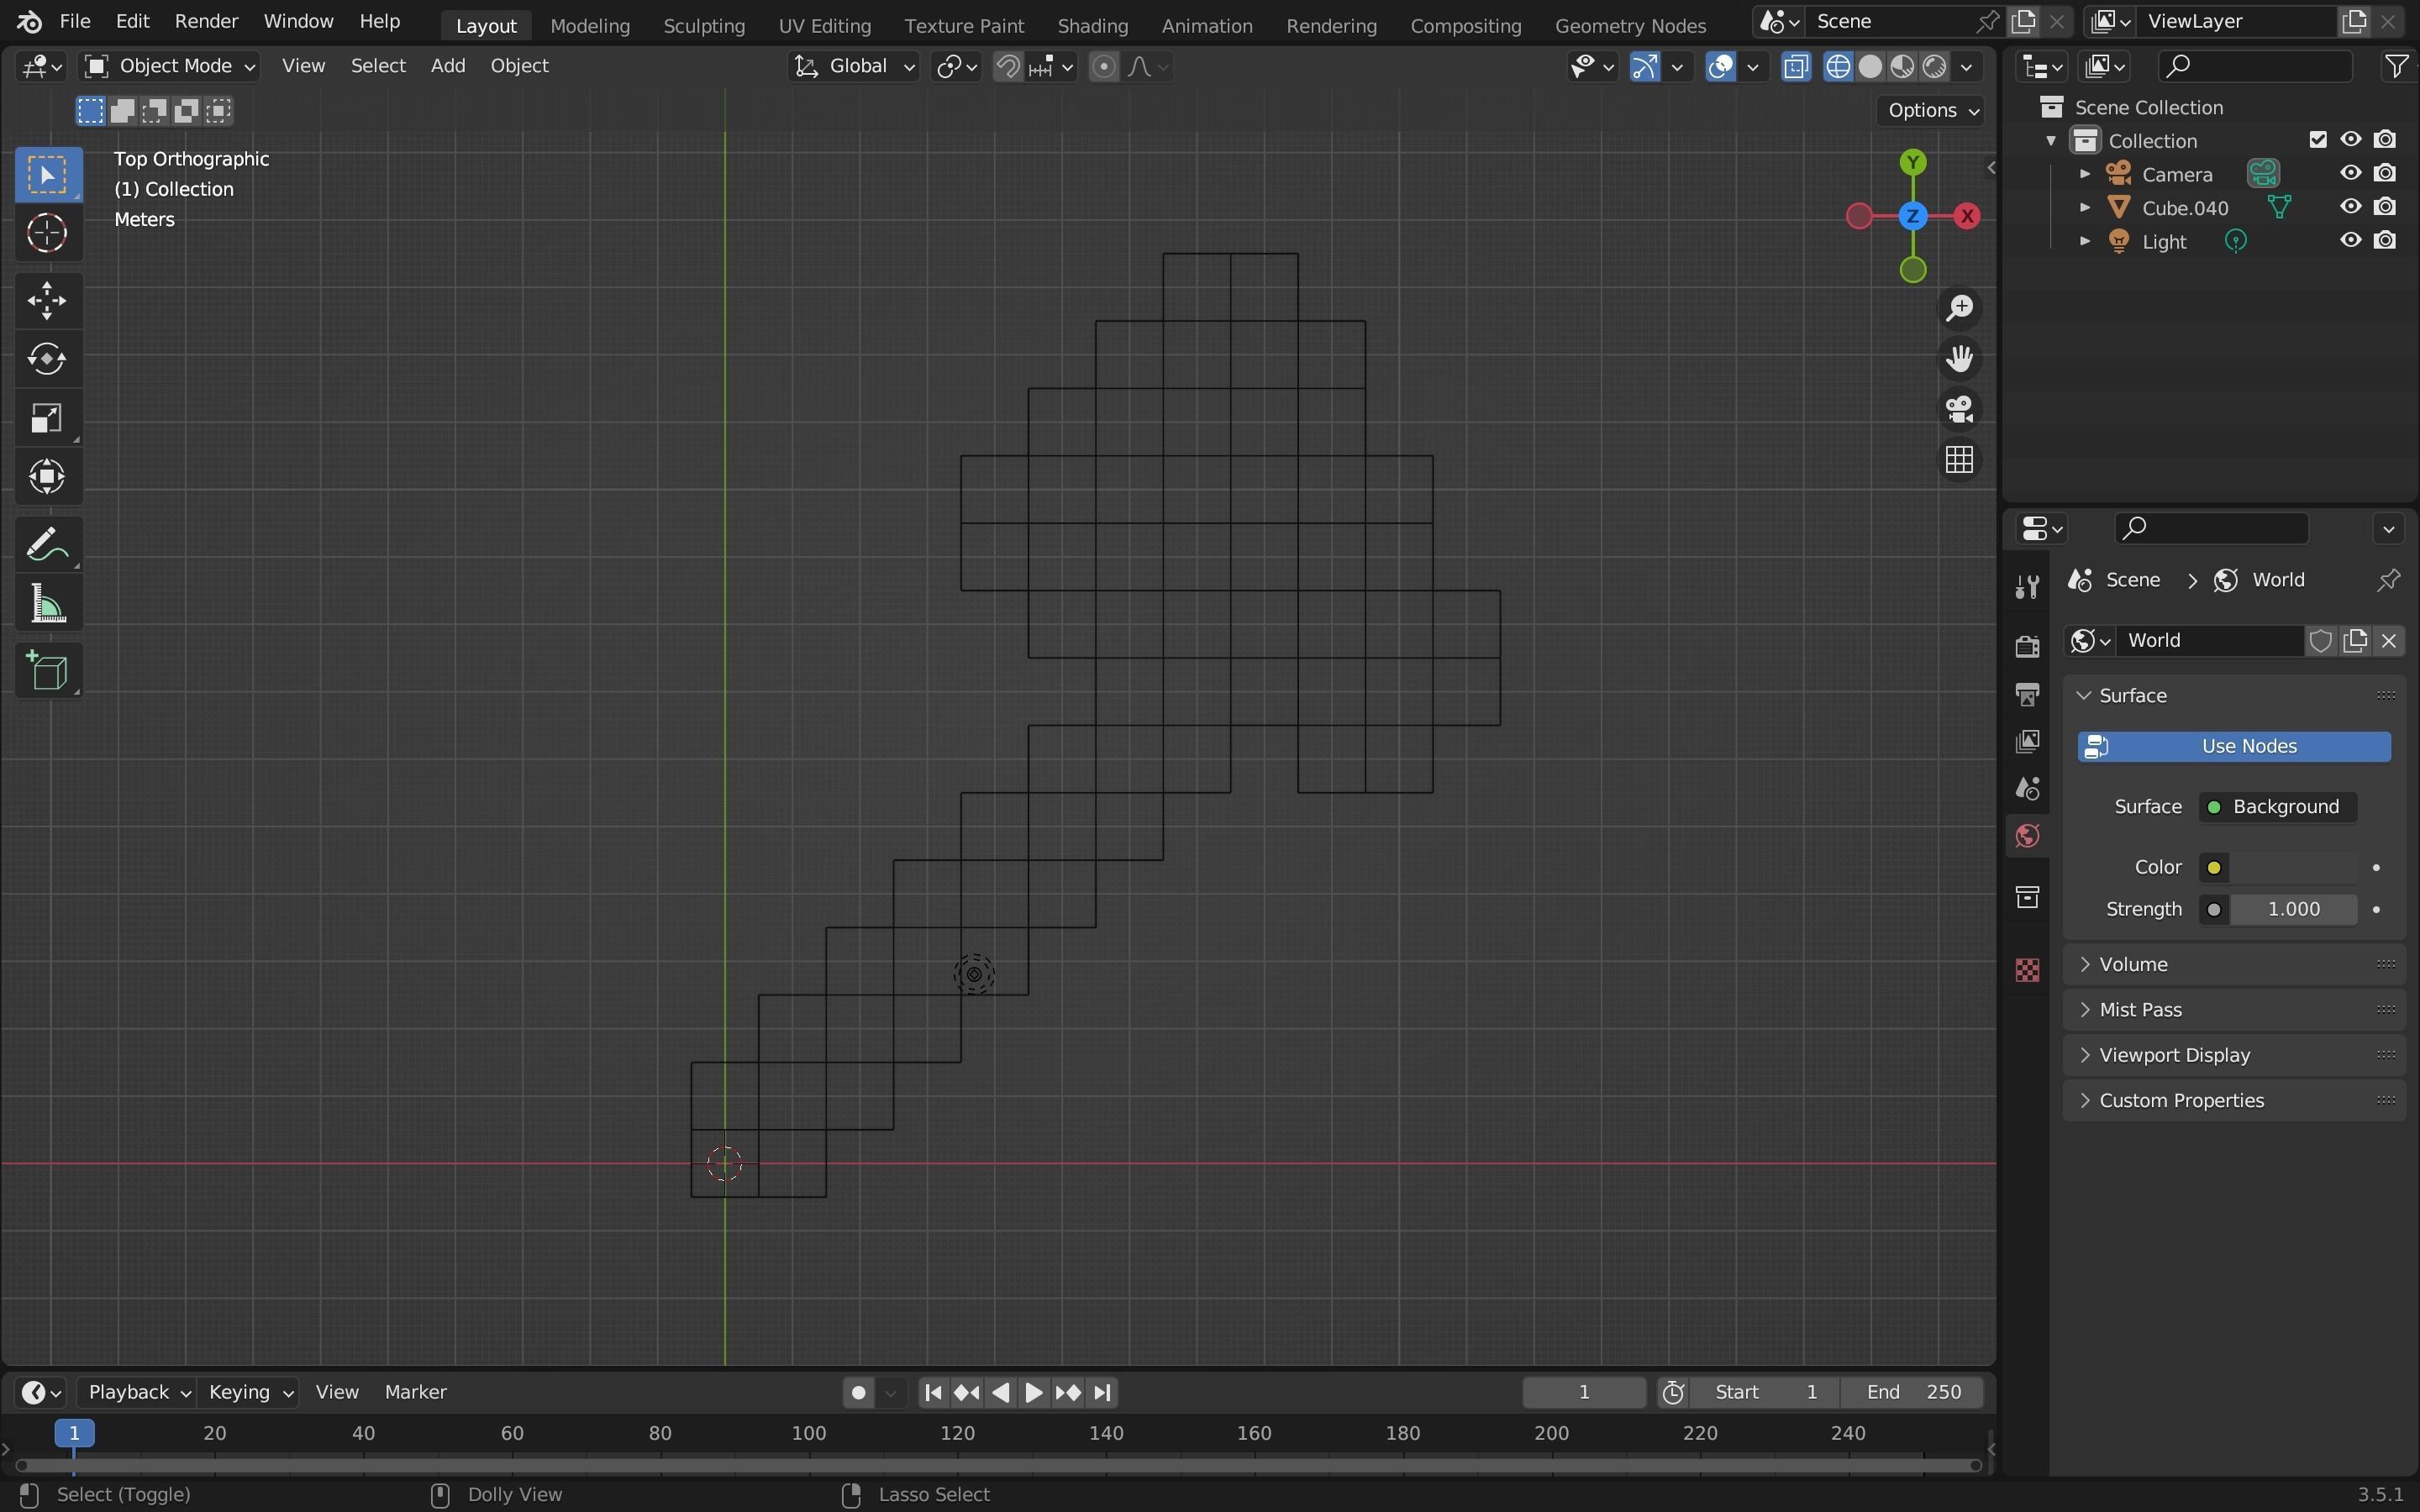Screen dimensions: 2420x1512
Task: Click the Use Nodes button
Action: (2234, 746)
